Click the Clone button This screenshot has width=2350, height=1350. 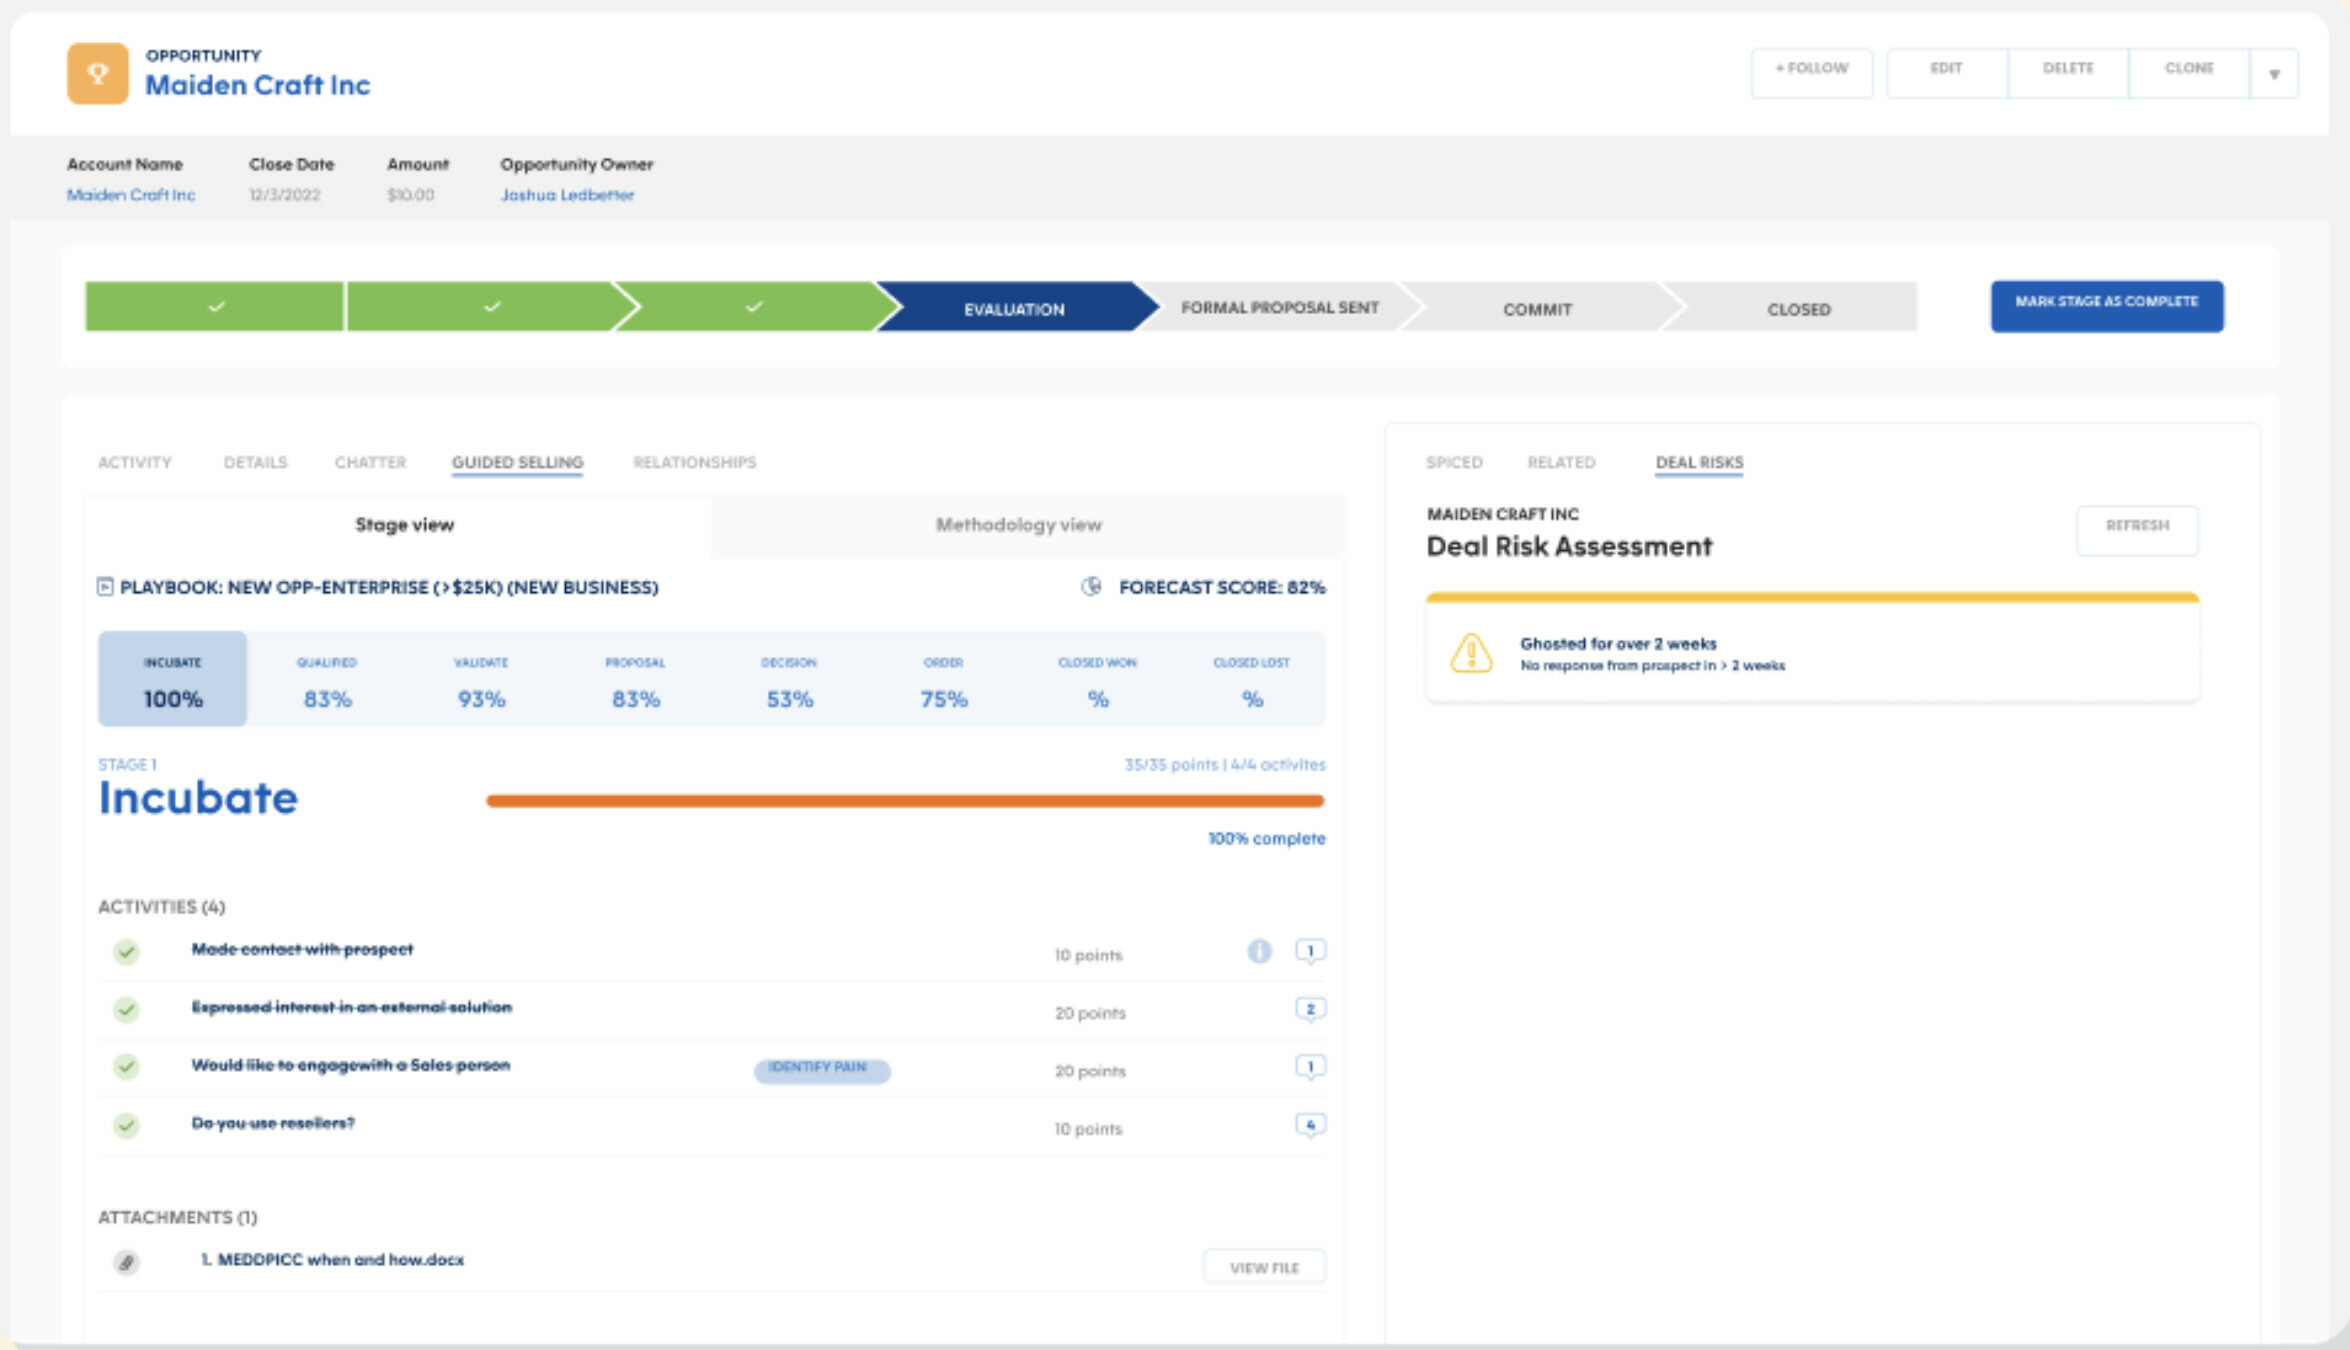point(2189,73)
